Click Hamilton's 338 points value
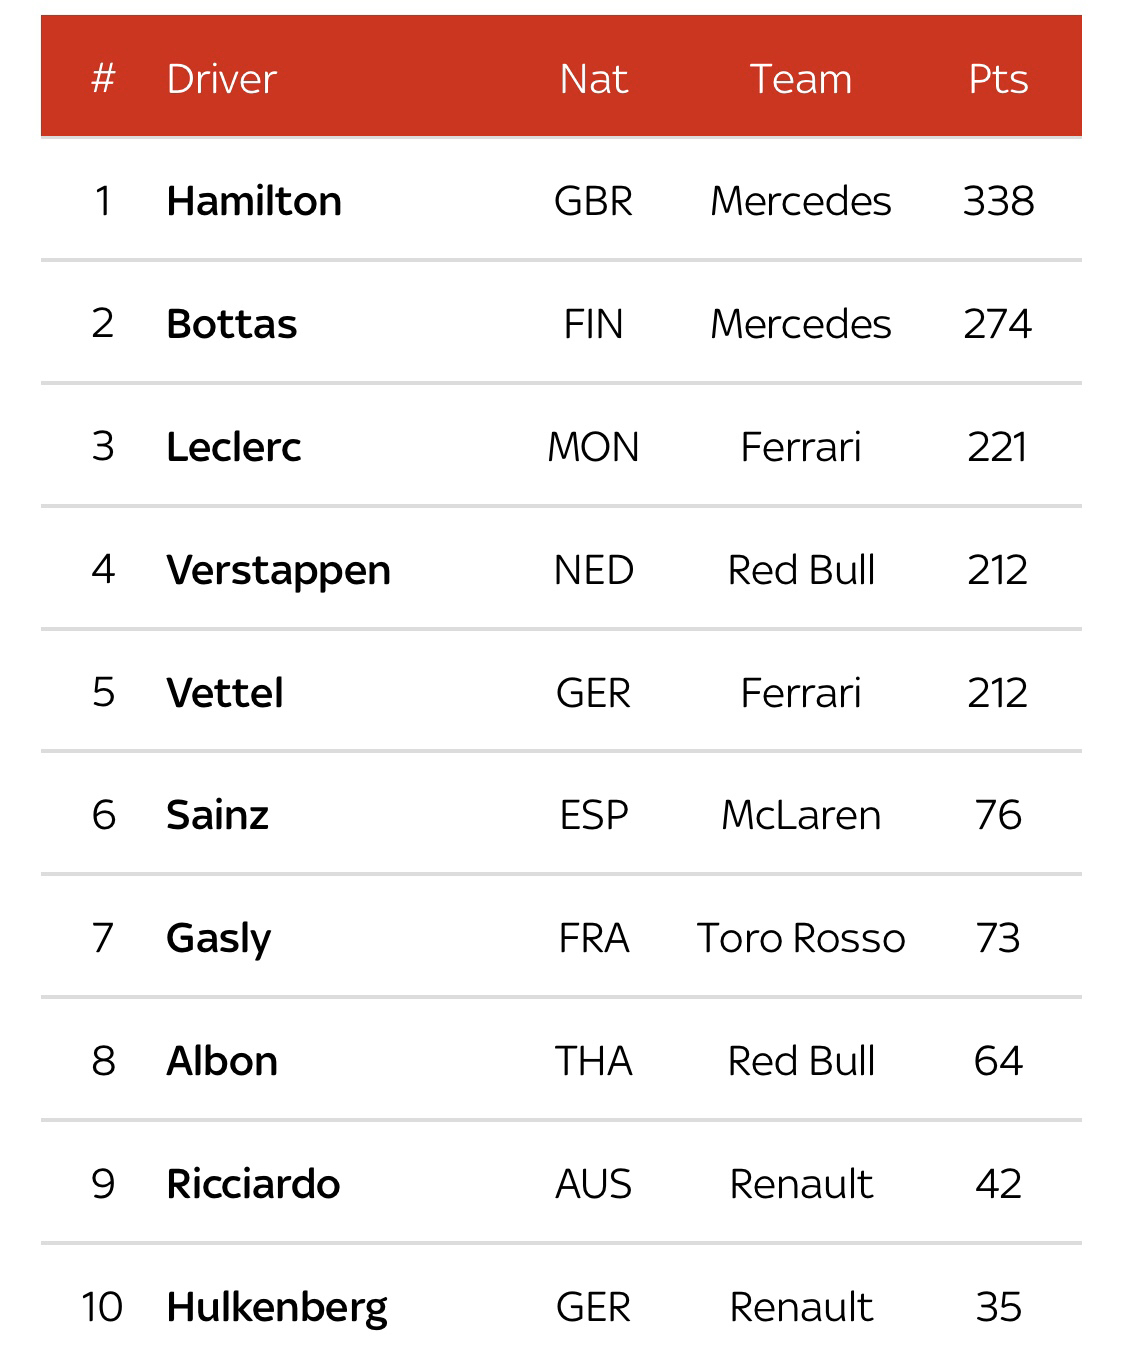The height and width of the screenshot is (1361, 1124). pos(998,201)
